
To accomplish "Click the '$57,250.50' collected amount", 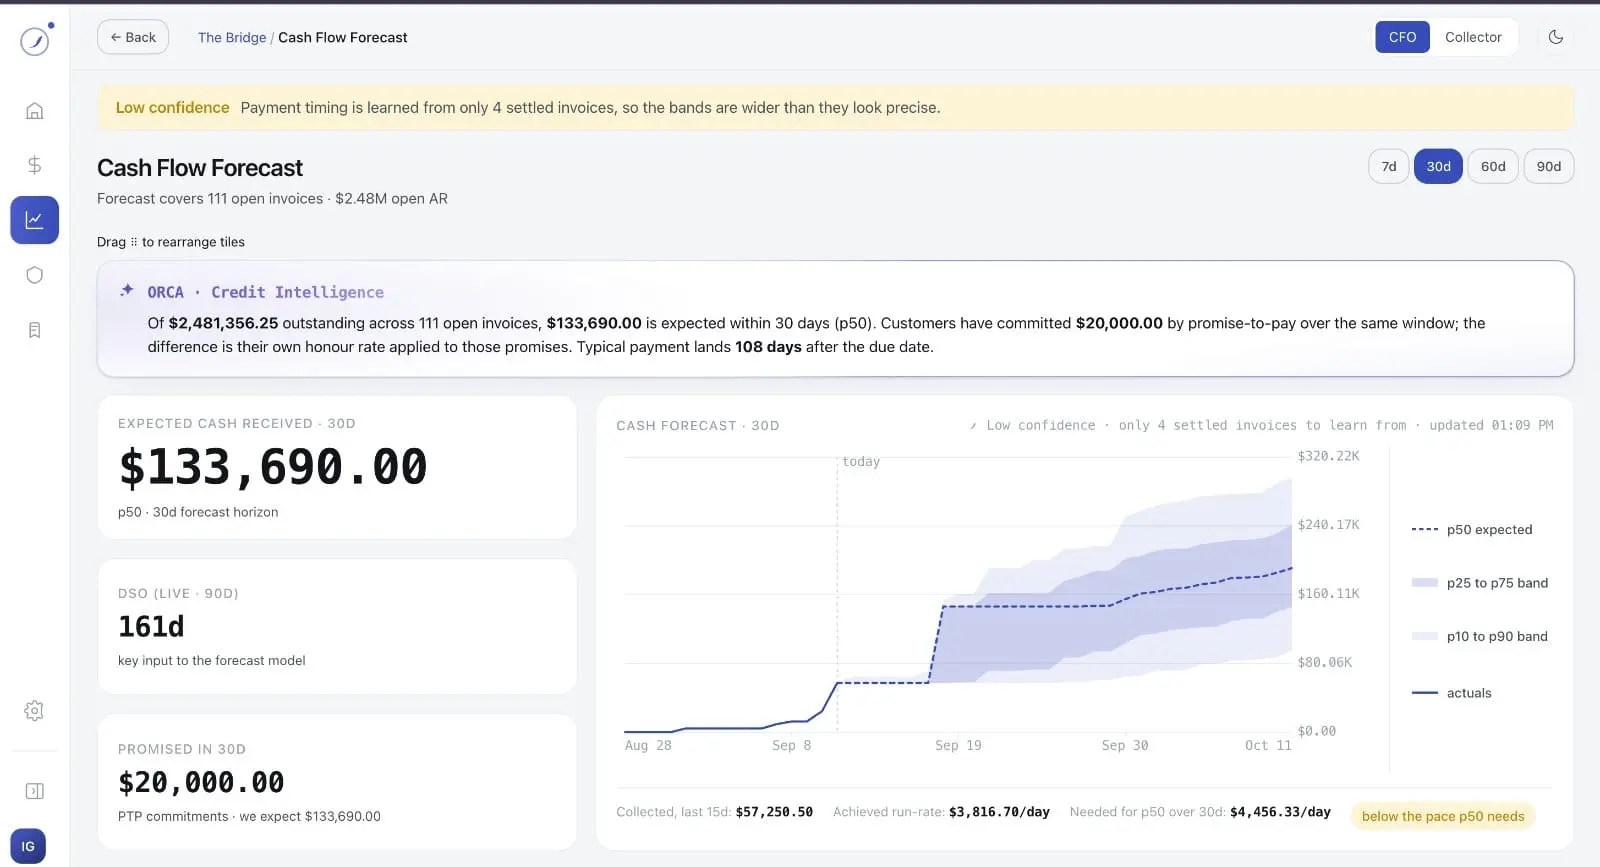I will [x=774, y=812].
